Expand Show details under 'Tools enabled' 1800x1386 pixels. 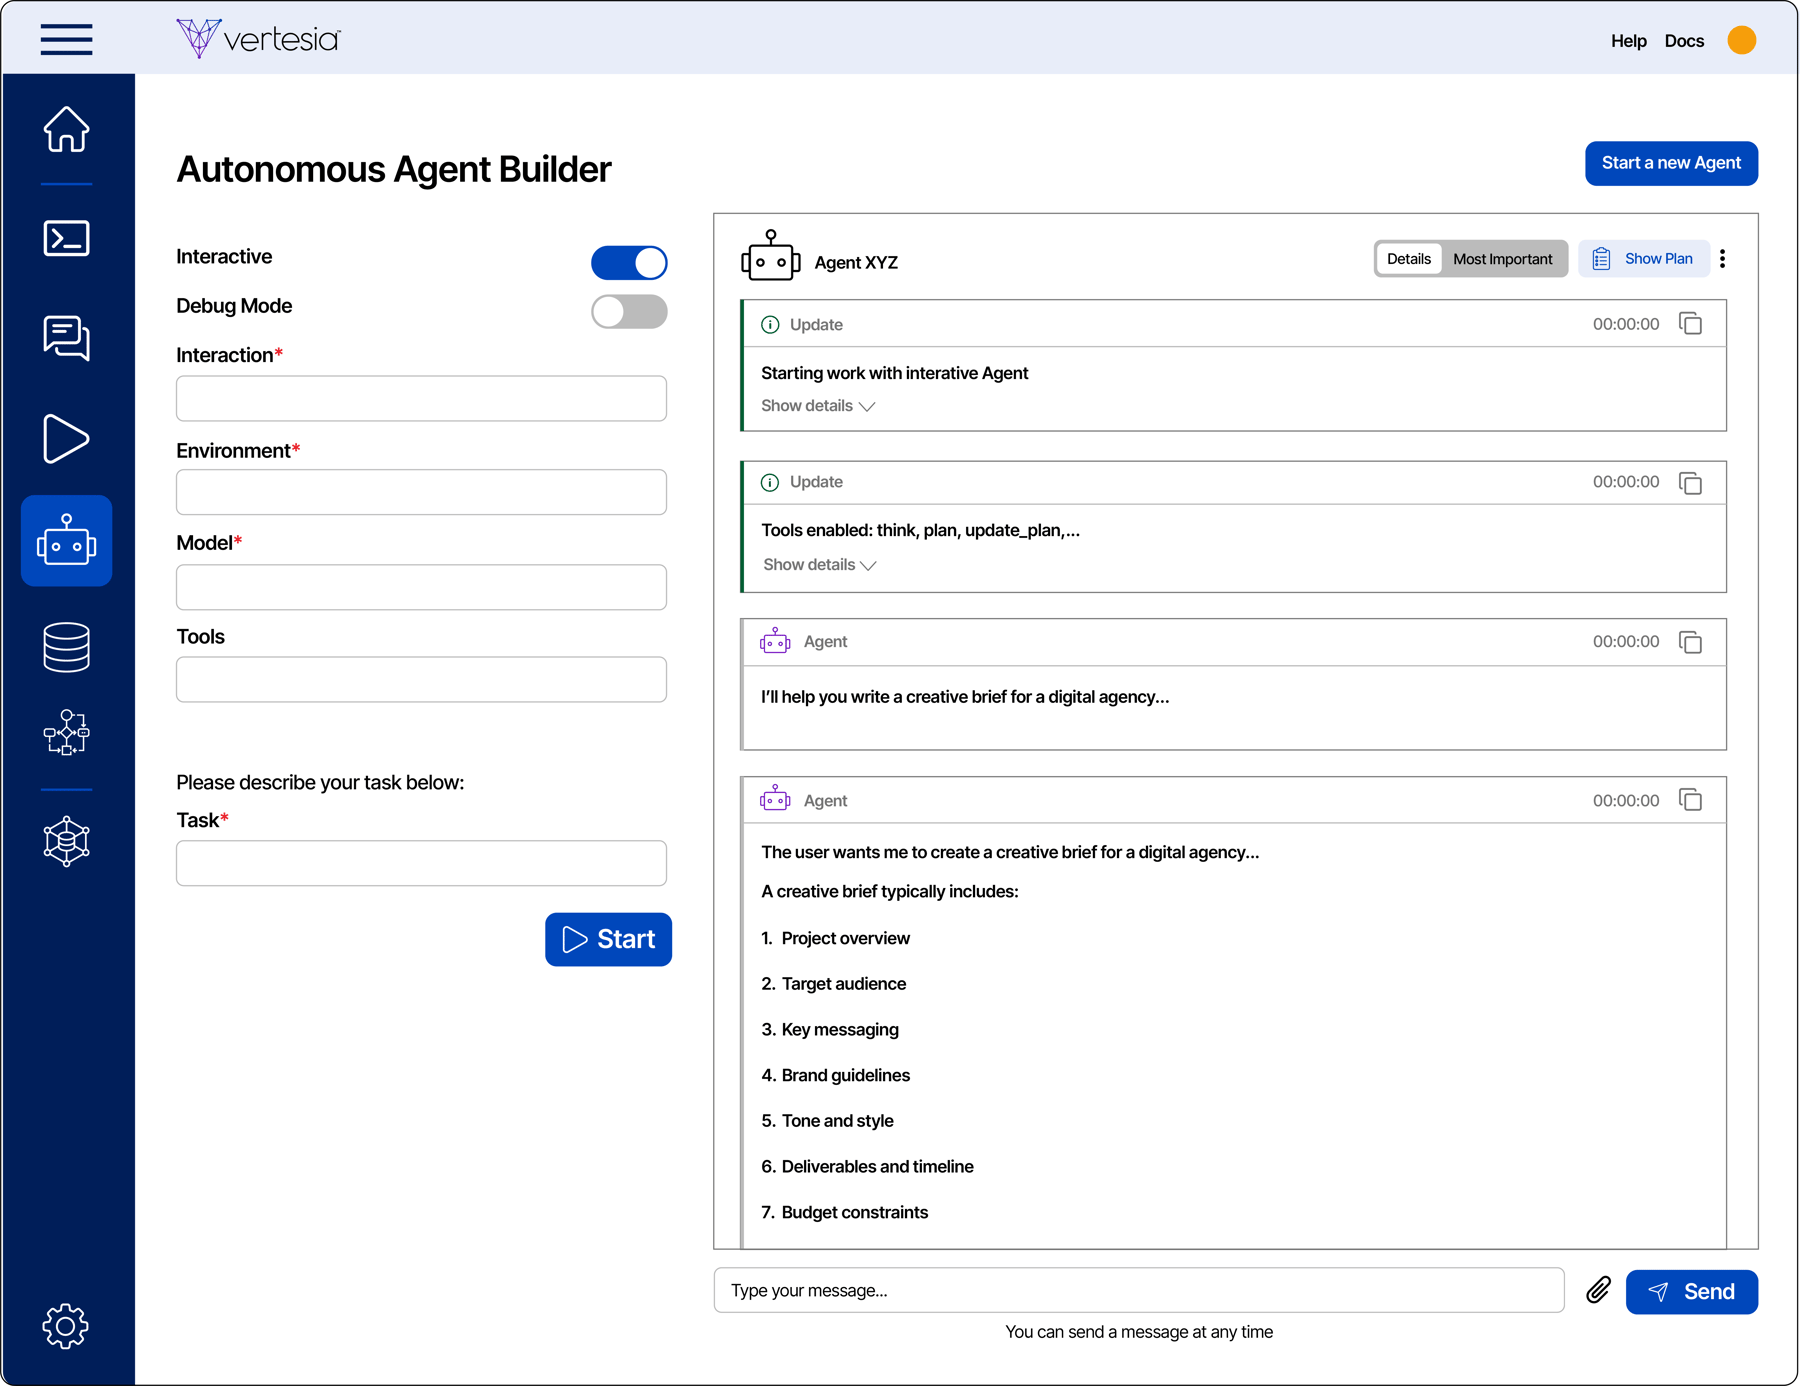pyautogui.click(x=820, y=565)
